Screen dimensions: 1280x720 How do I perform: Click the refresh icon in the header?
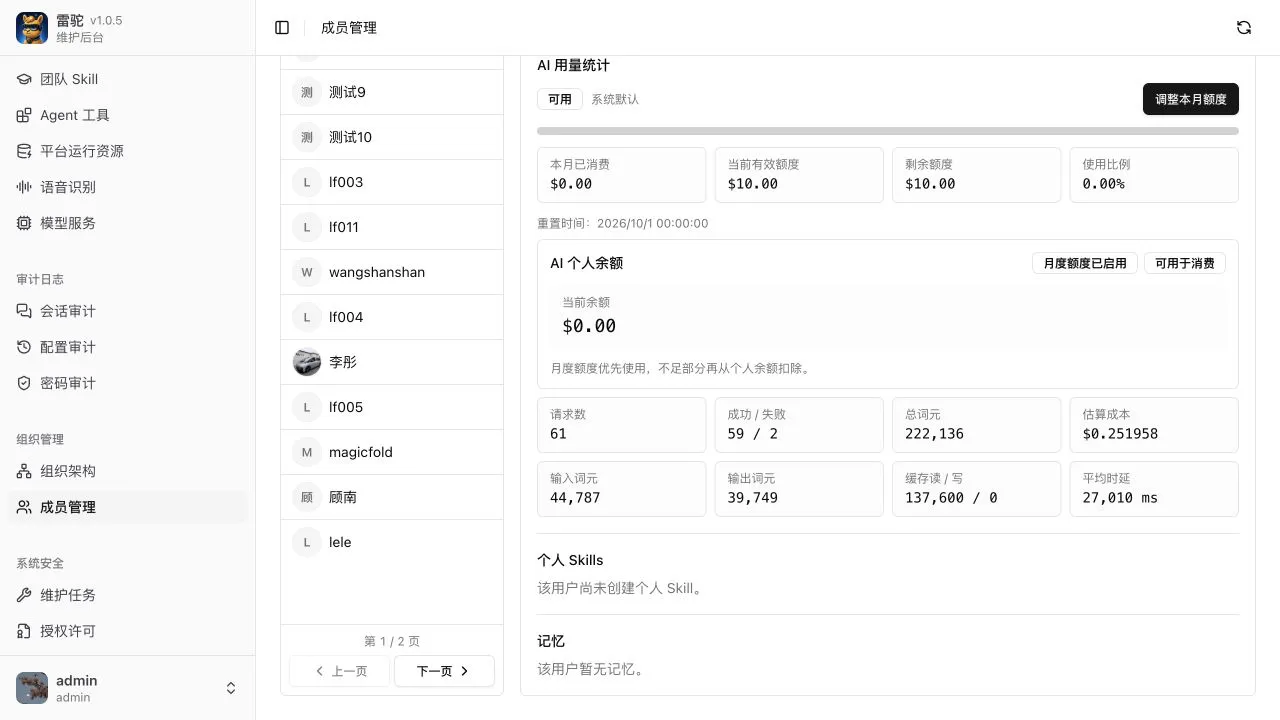(1244, 28)
